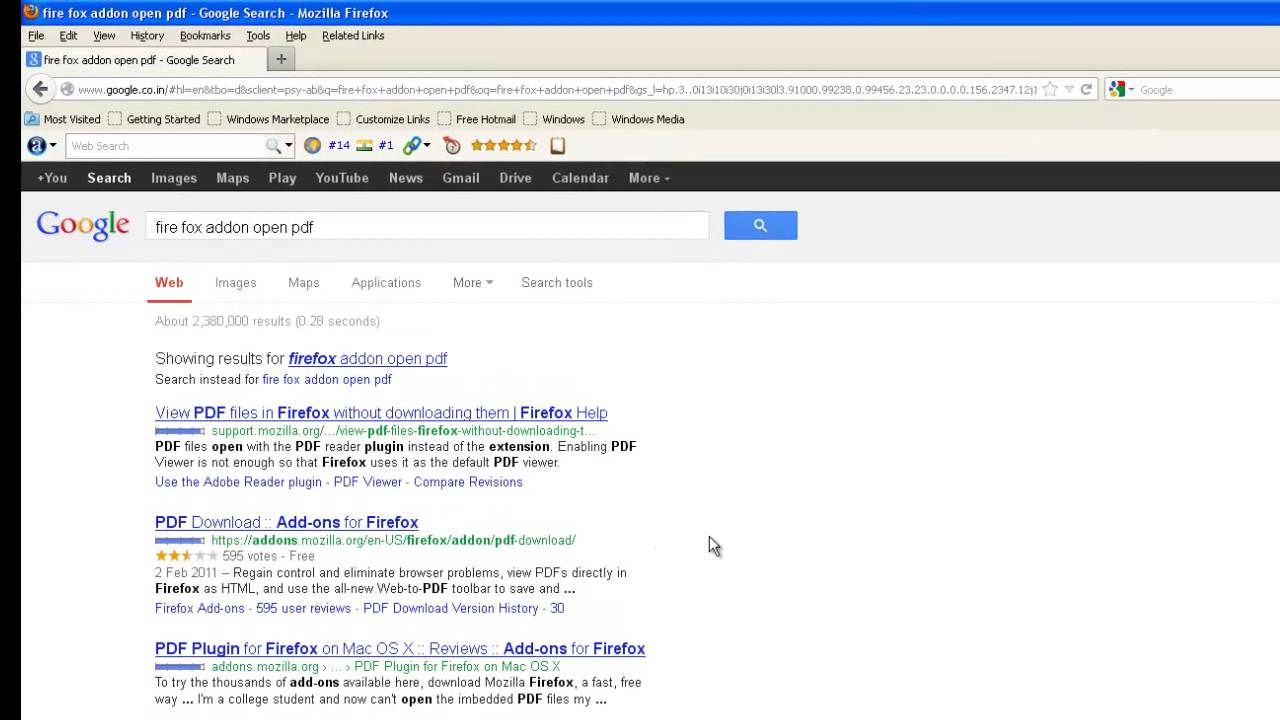Open Search tools options

(x=557, y=283)
